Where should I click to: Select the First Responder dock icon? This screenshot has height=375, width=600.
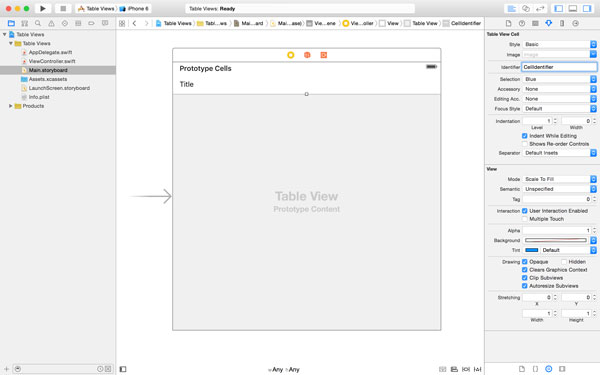(x=307, y=55)
